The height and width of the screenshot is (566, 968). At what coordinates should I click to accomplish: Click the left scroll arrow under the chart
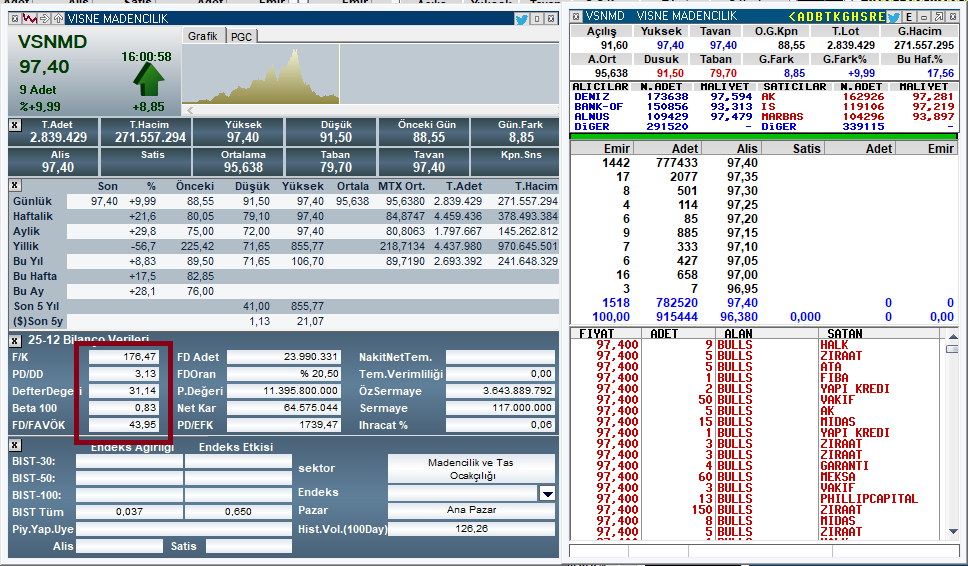click(190, 110)
